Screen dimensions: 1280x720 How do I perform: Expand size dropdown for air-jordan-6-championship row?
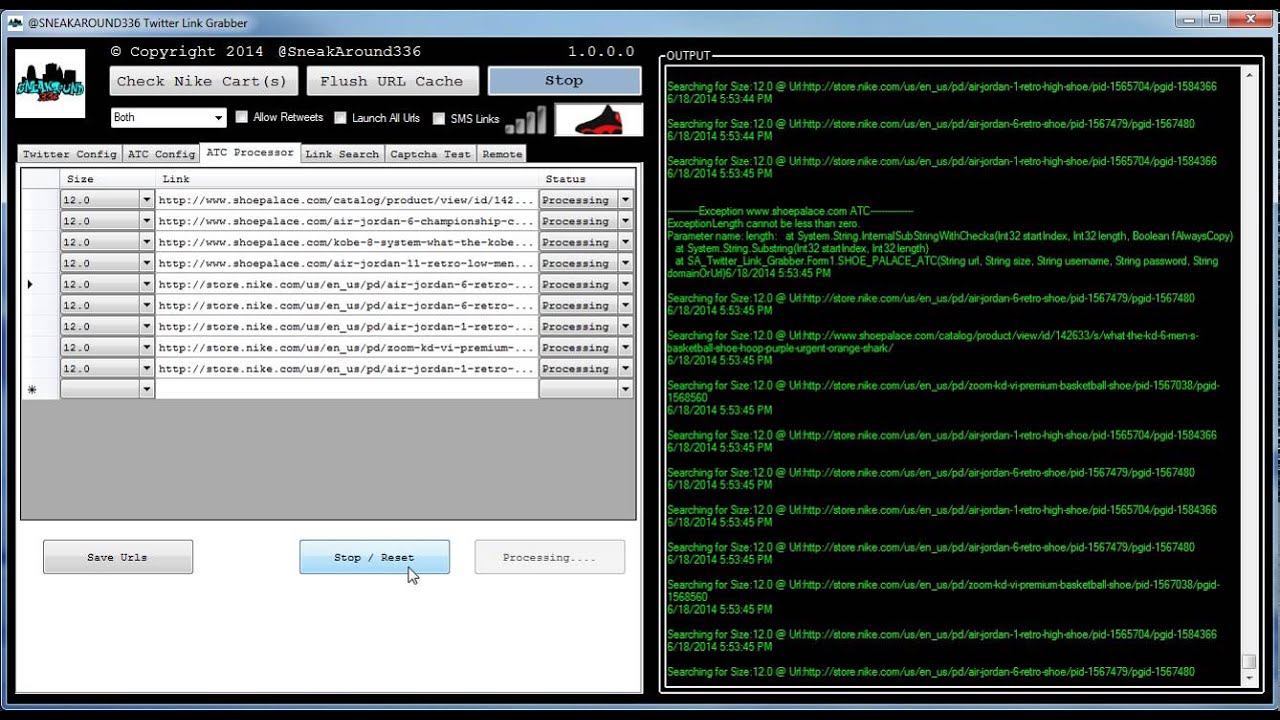[147, 221]
